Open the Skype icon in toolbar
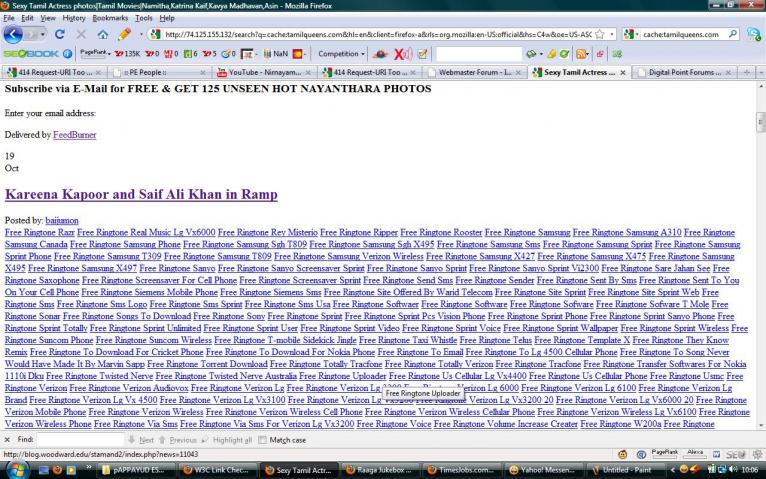 [x=754, y=34]
